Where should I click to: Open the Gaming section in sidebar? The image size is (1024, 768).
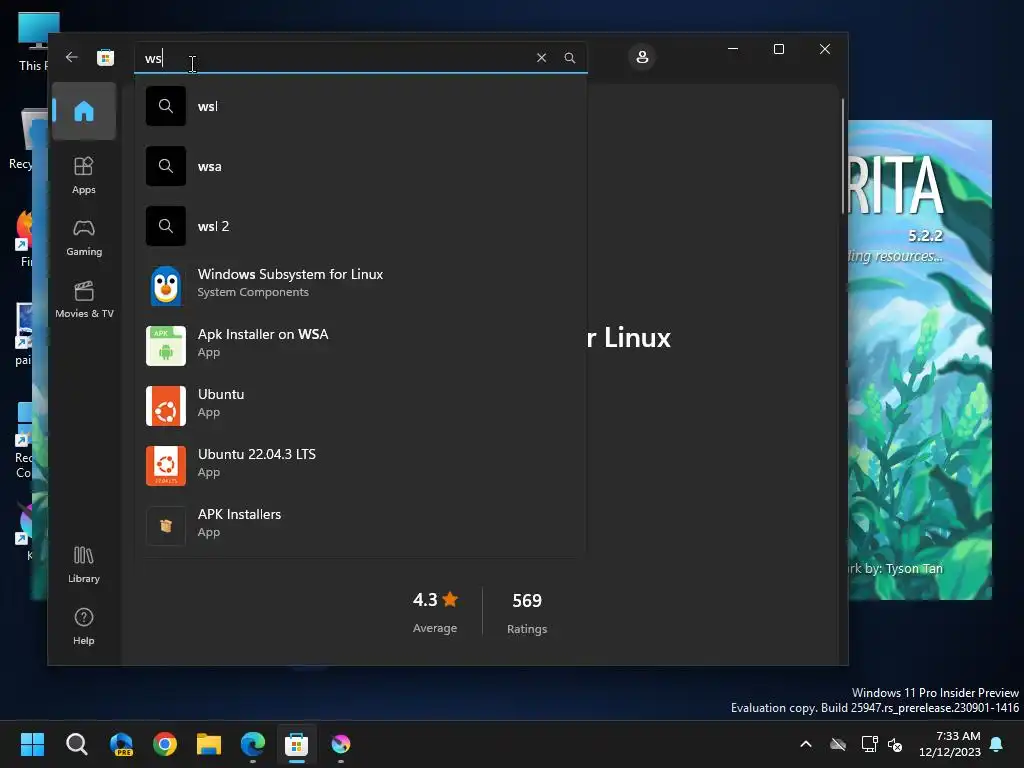point(84,238)
